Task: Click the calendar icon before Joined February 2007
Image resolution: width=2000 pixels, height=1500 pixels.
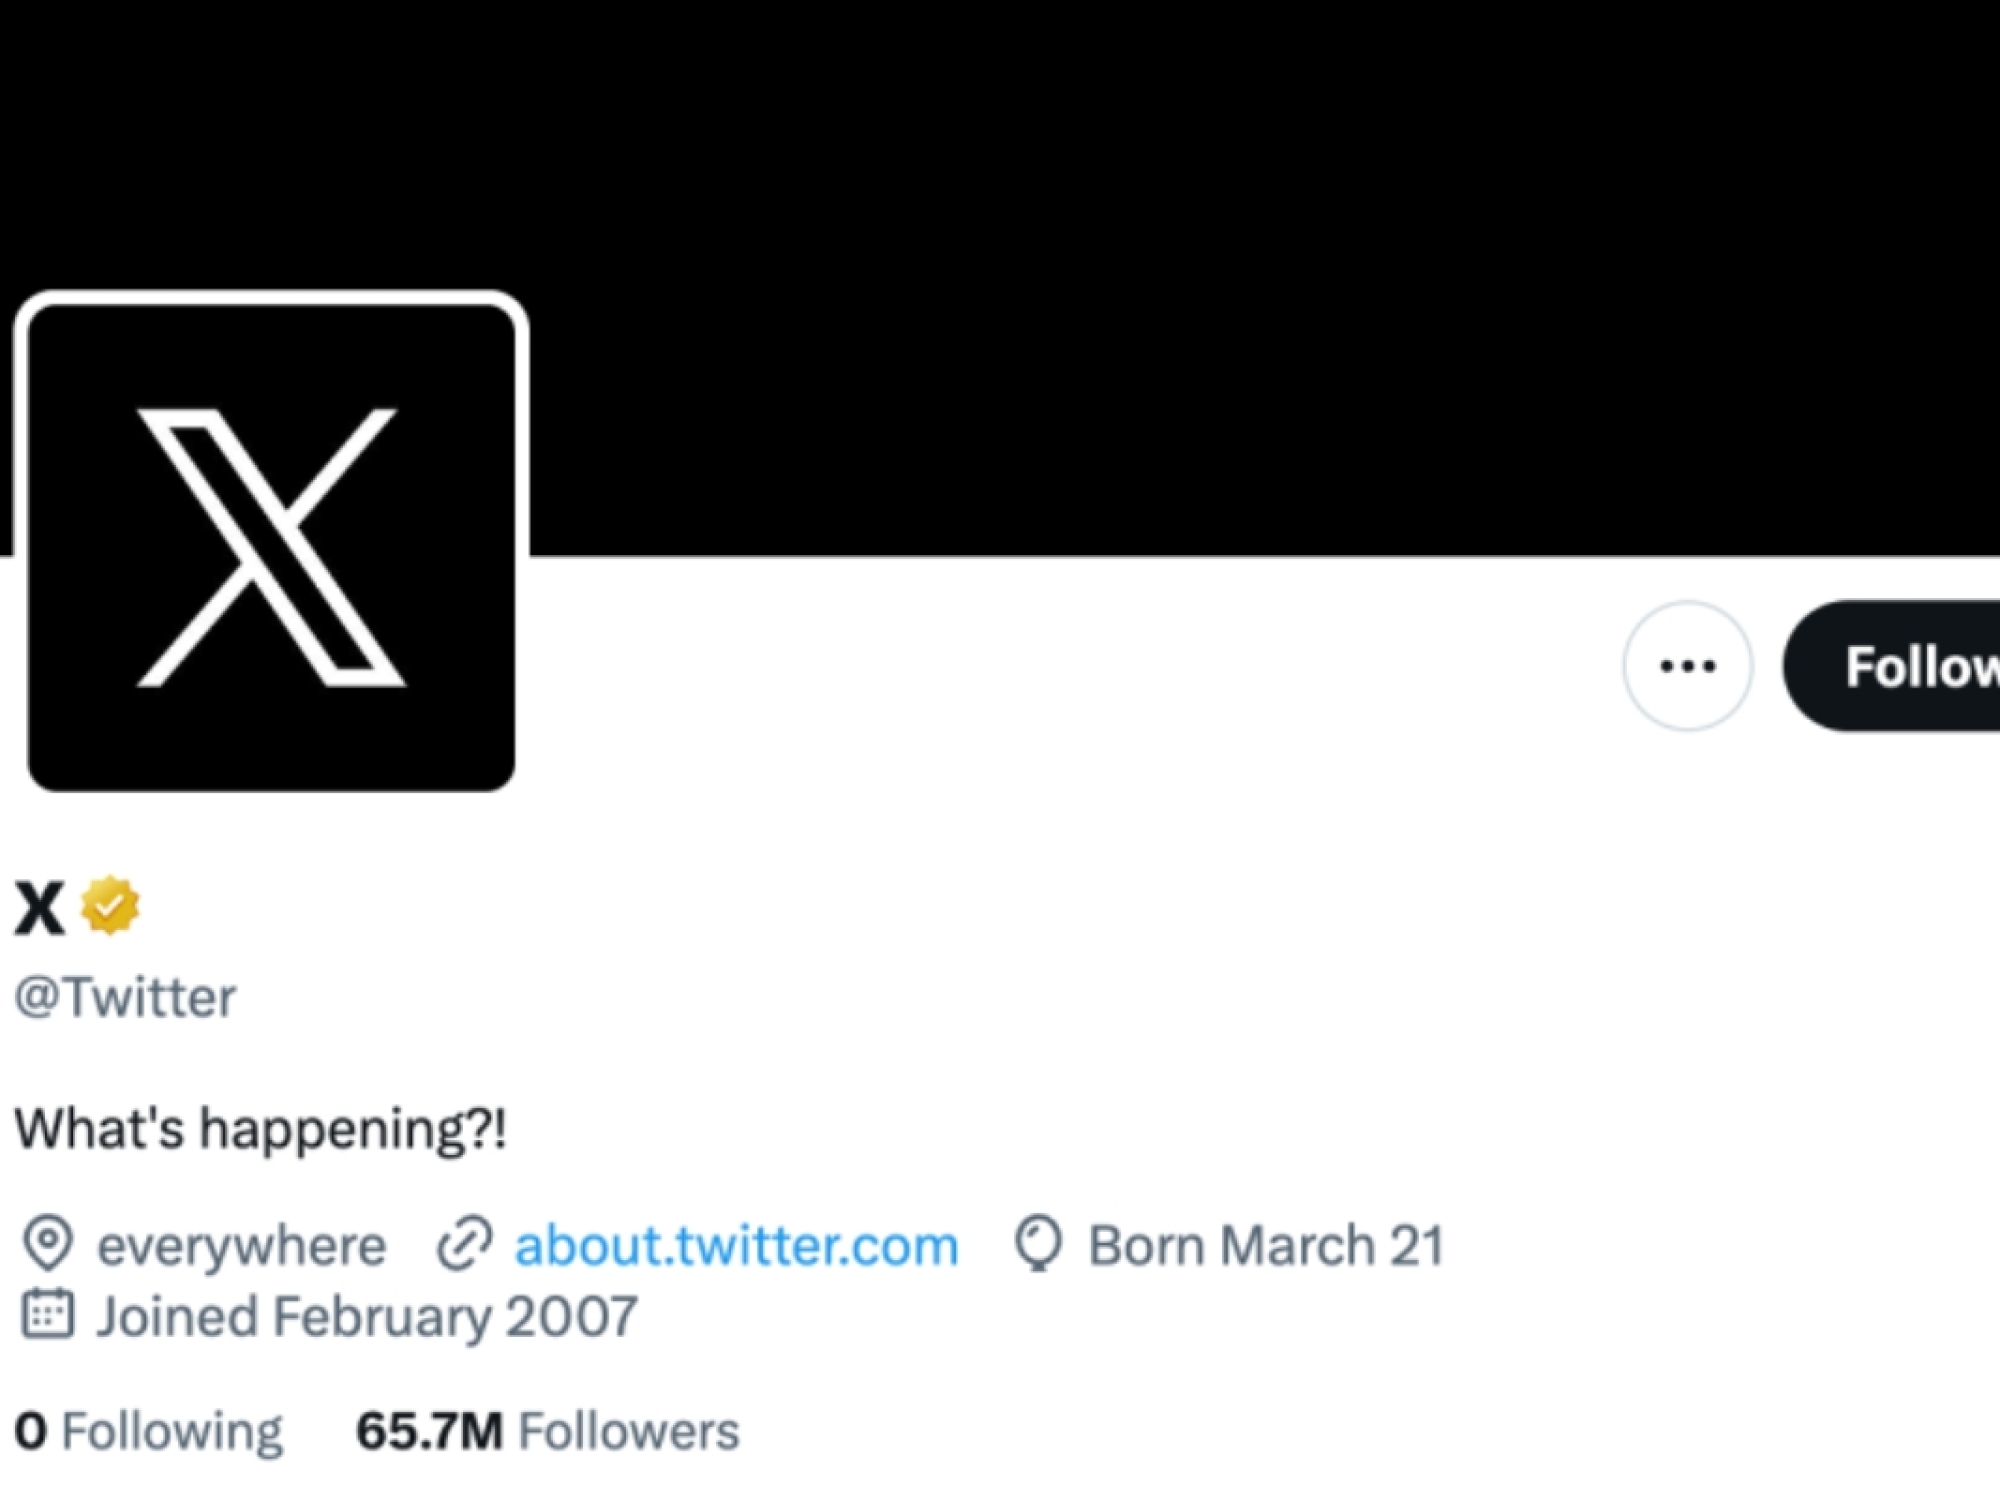Action: click(49, 1315)
